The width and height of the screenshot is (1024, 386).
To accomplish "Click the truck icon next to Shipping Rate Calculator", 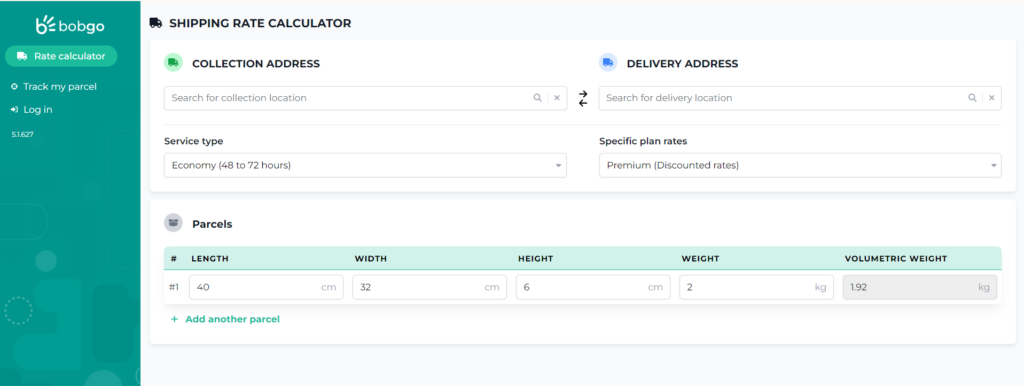I will point(156,24).
